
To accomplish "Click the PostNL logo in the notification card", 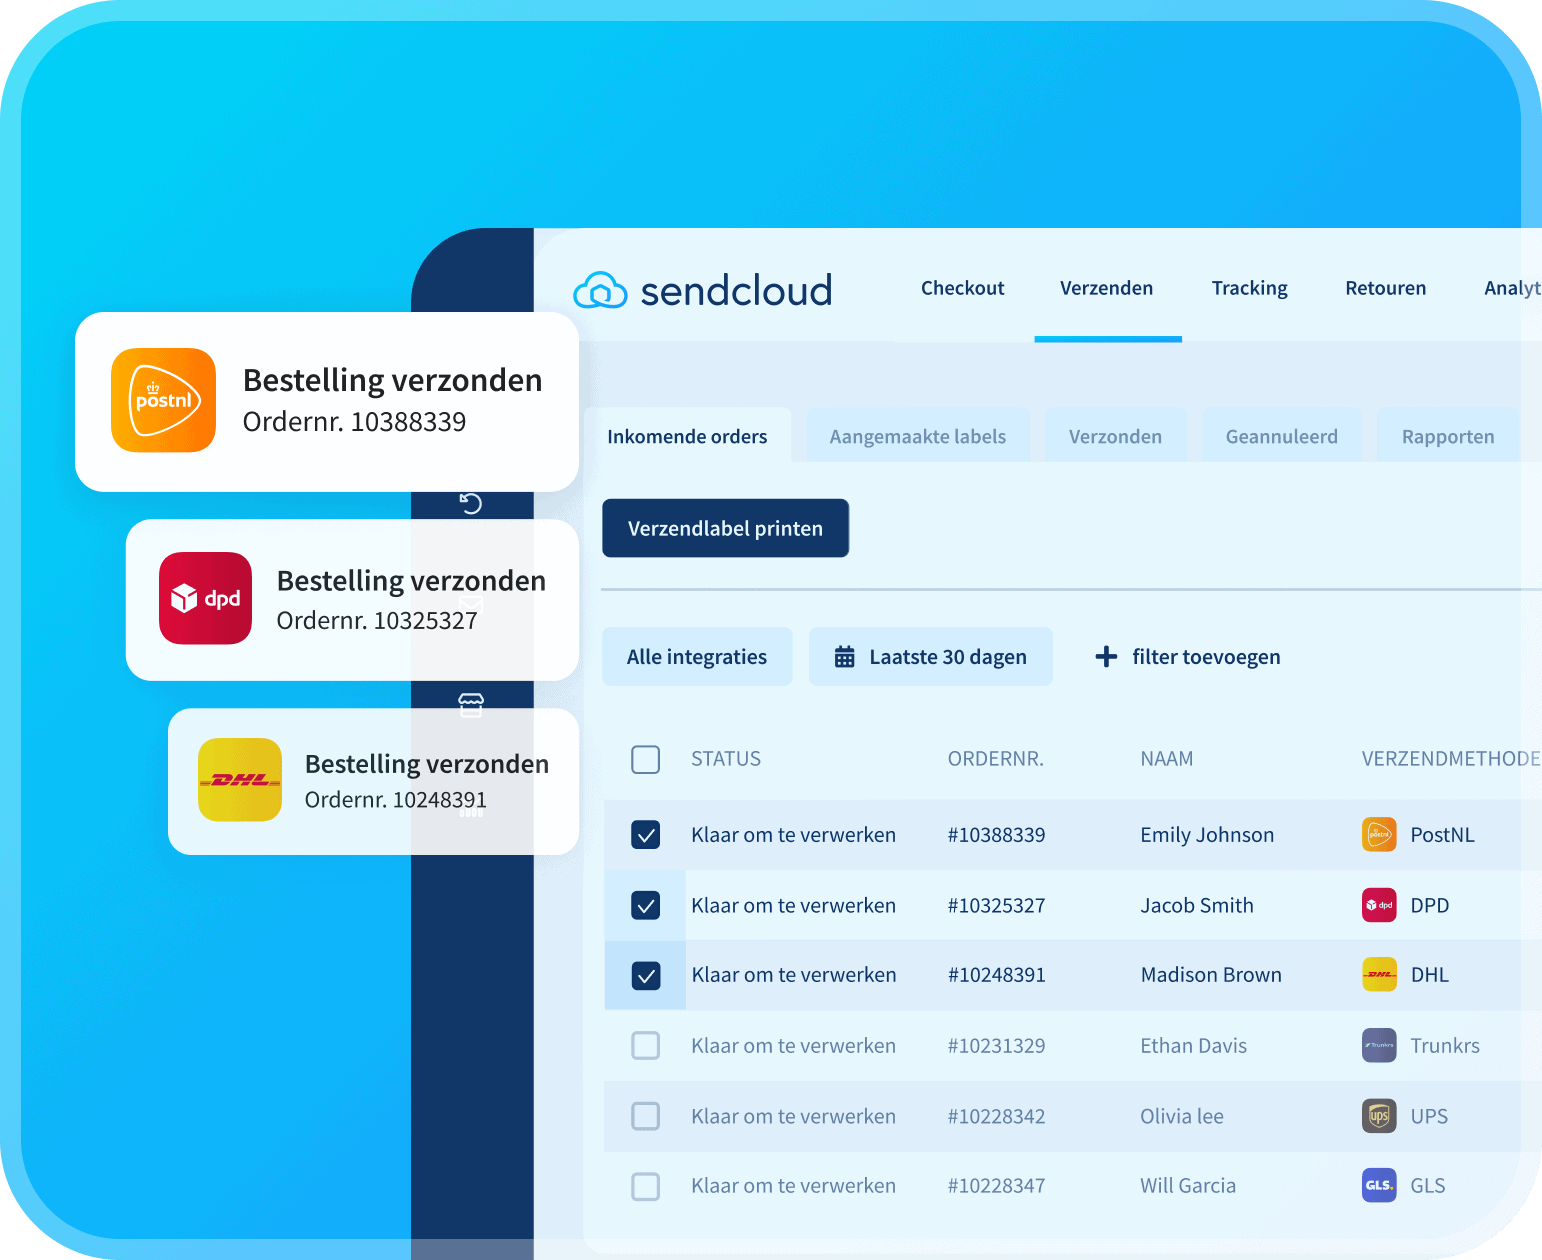I will pos(163,400).
